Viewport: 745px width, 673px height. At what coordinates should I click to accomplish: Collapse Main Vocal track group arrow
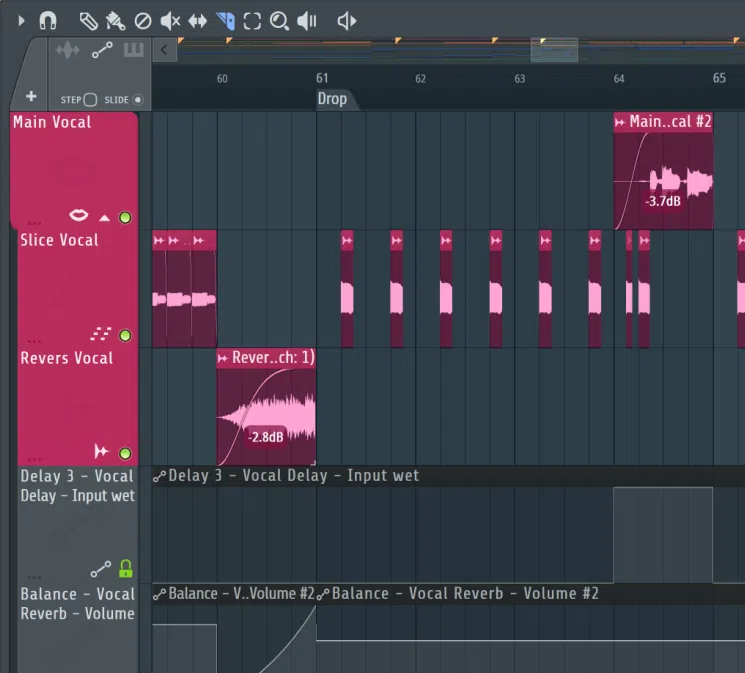[105, 218]
